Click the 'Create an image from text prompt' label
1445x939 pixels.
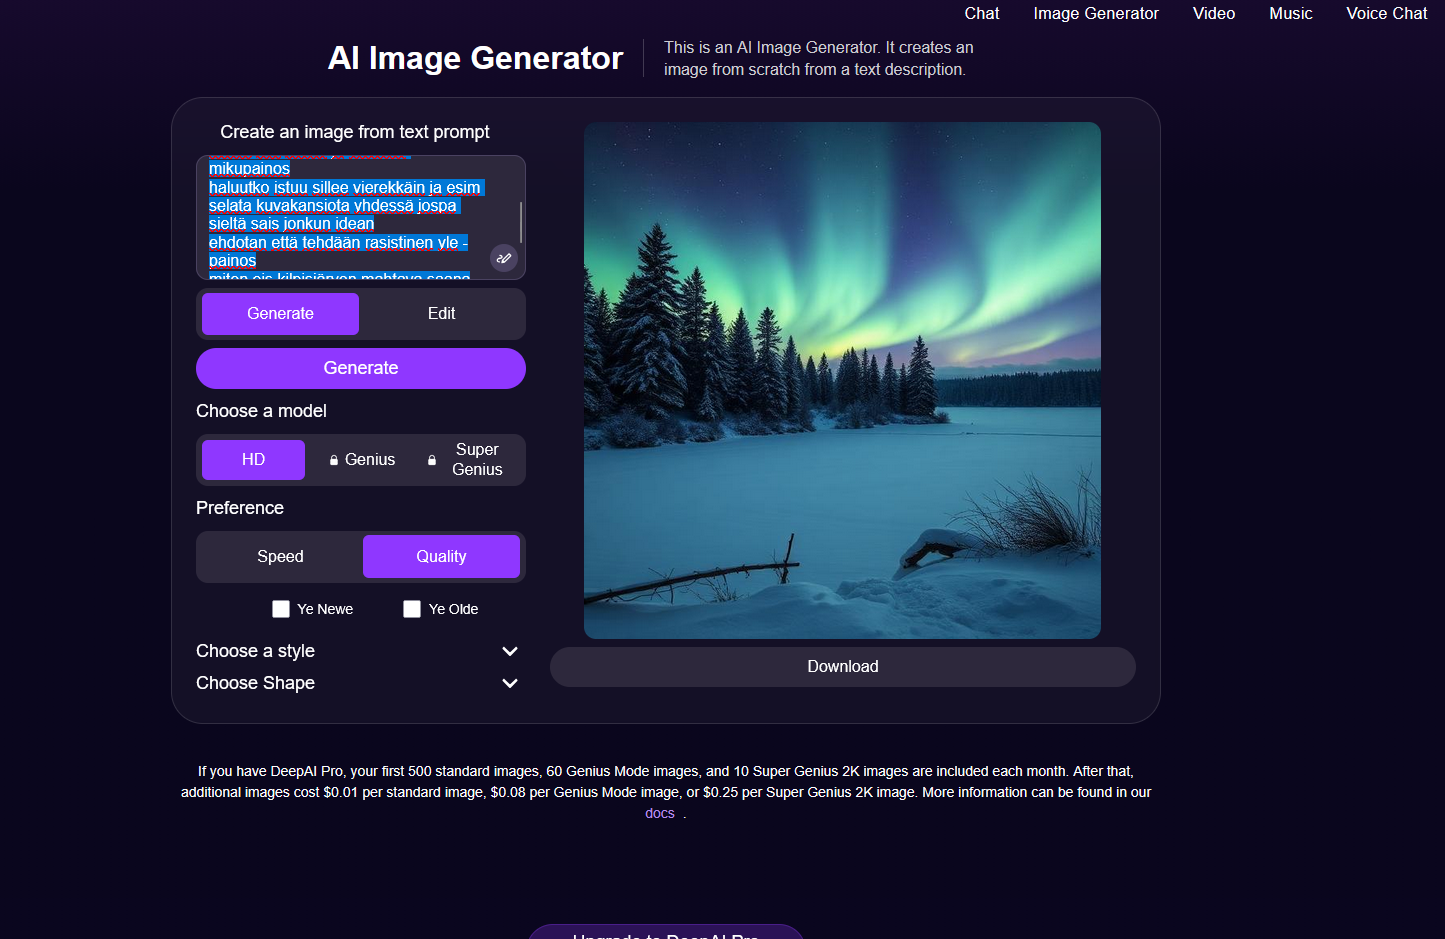[355, 132]
